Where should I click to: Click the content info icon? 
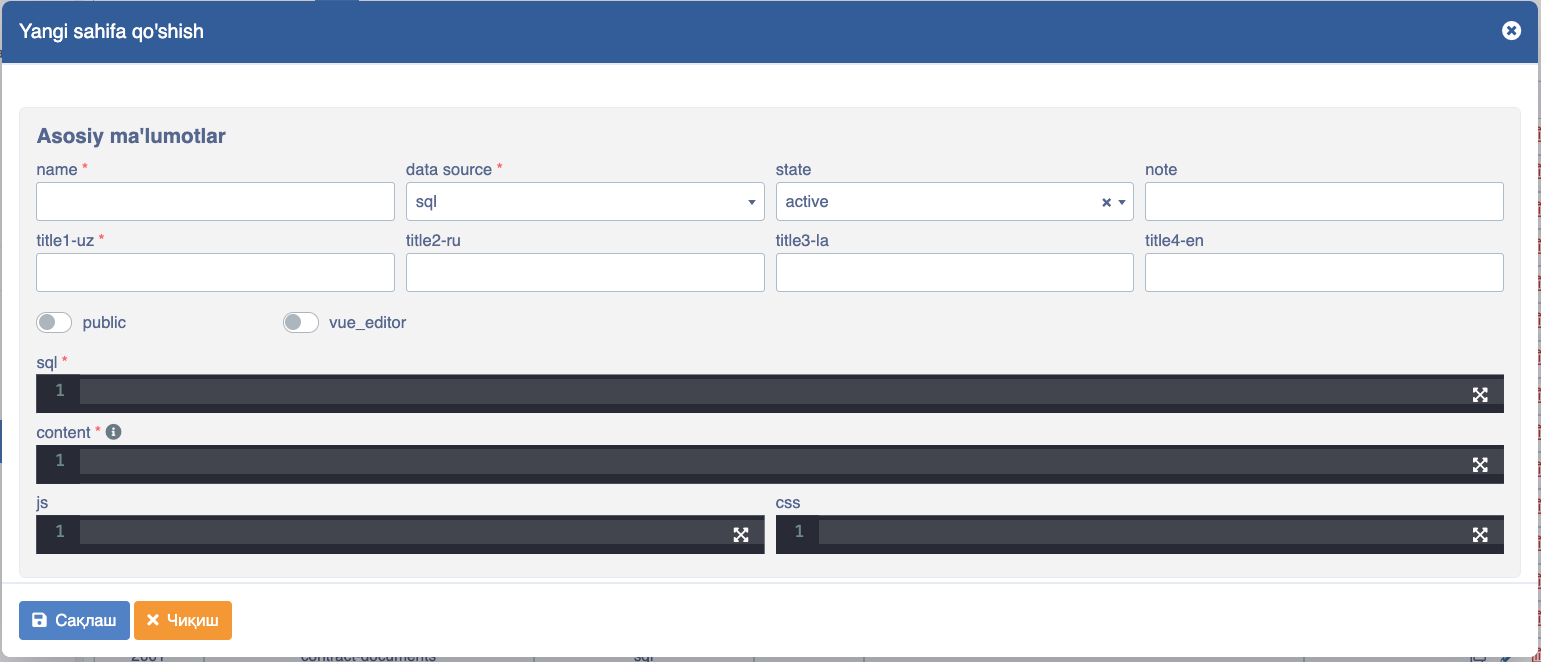[113, 432]
